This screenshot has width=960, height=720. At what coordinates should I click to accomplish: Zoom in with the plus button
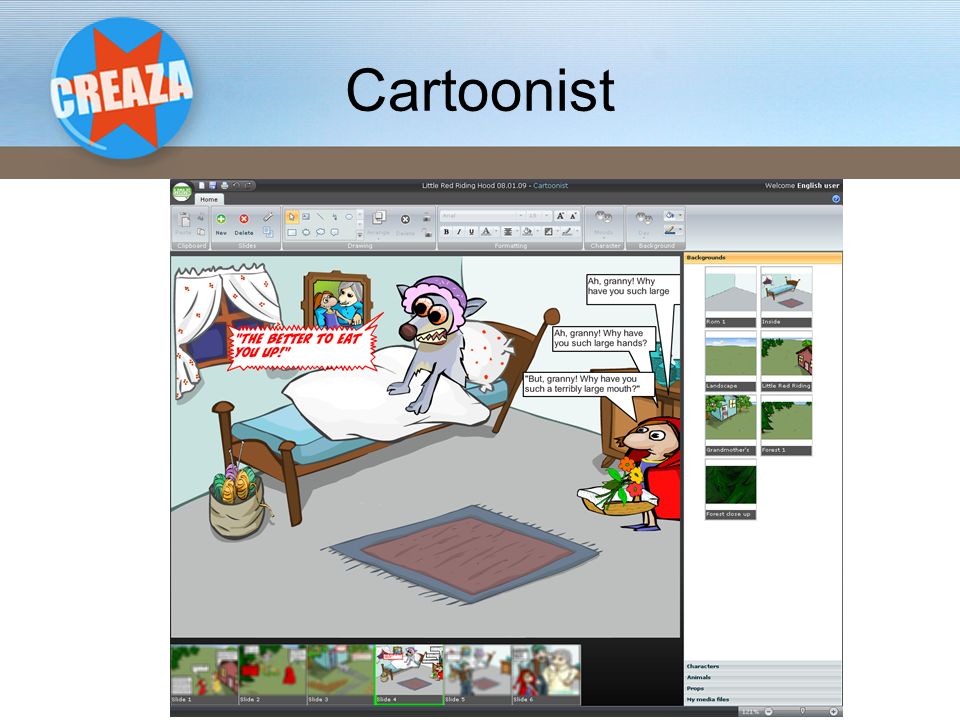click(833, 711)
